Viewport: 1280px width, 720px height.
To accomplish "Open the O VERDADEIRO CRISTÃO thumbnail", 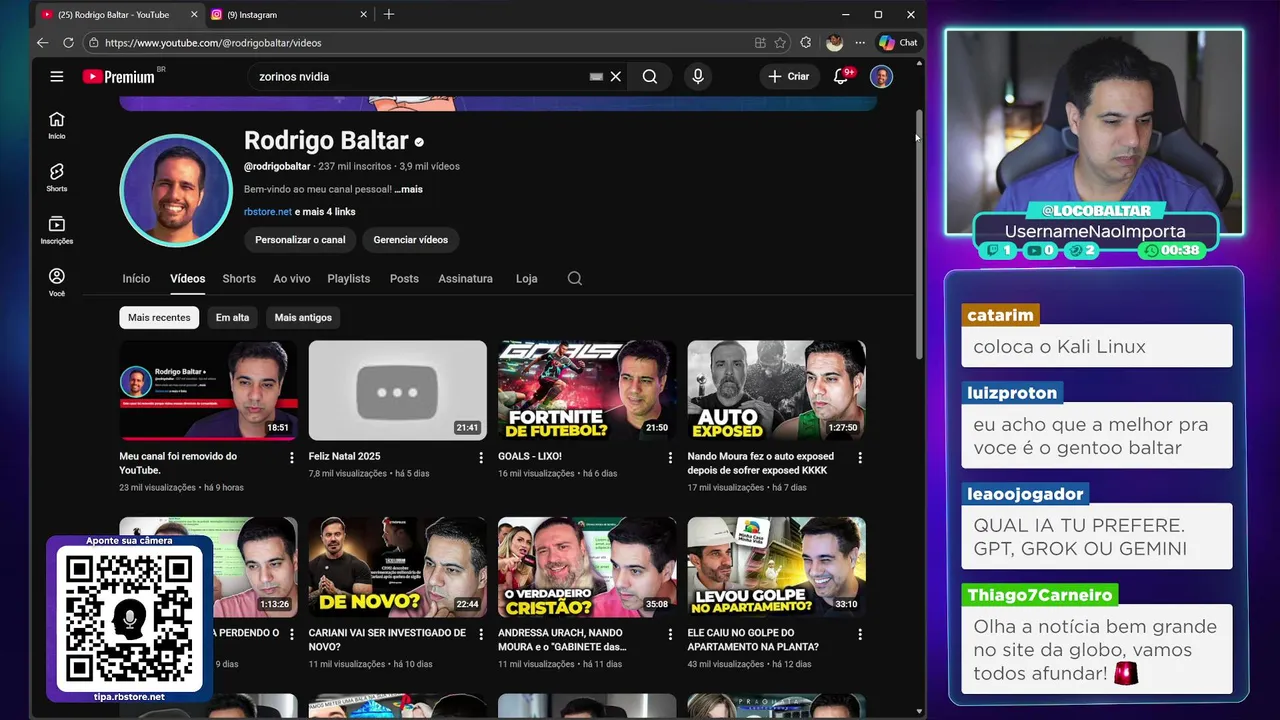I will click(587, 567).
